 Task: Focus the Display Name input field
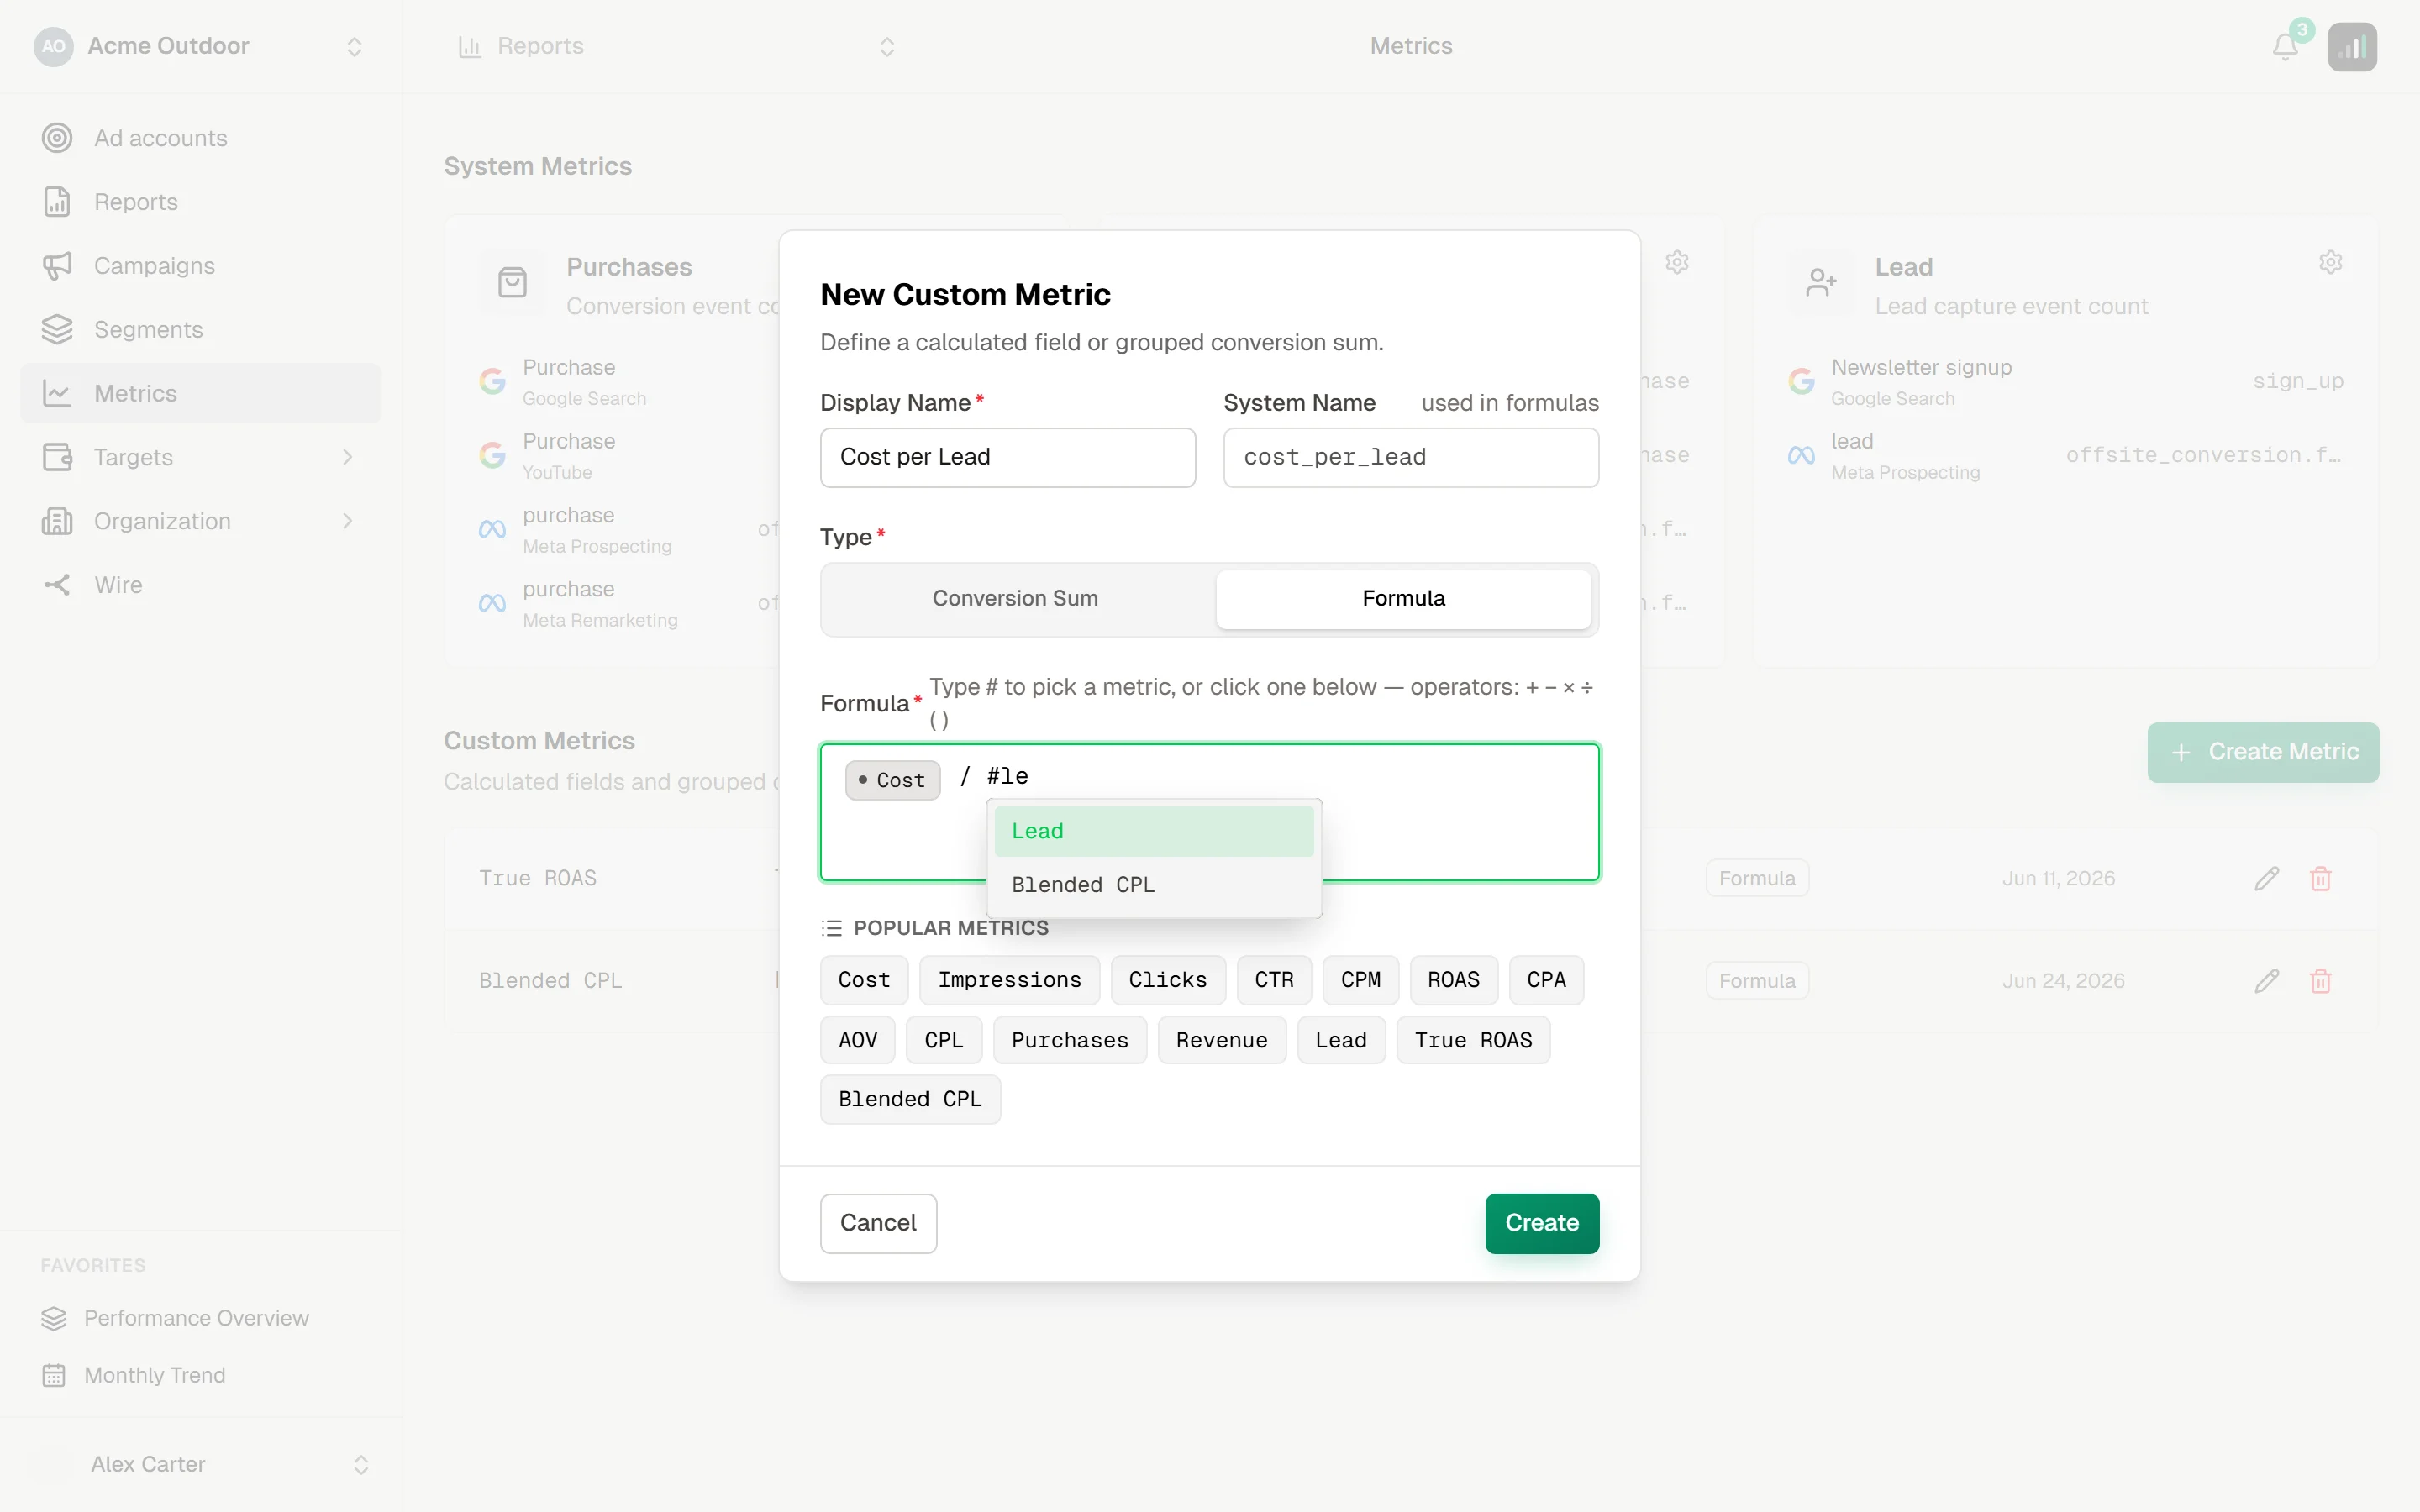tap(1007, 457)
